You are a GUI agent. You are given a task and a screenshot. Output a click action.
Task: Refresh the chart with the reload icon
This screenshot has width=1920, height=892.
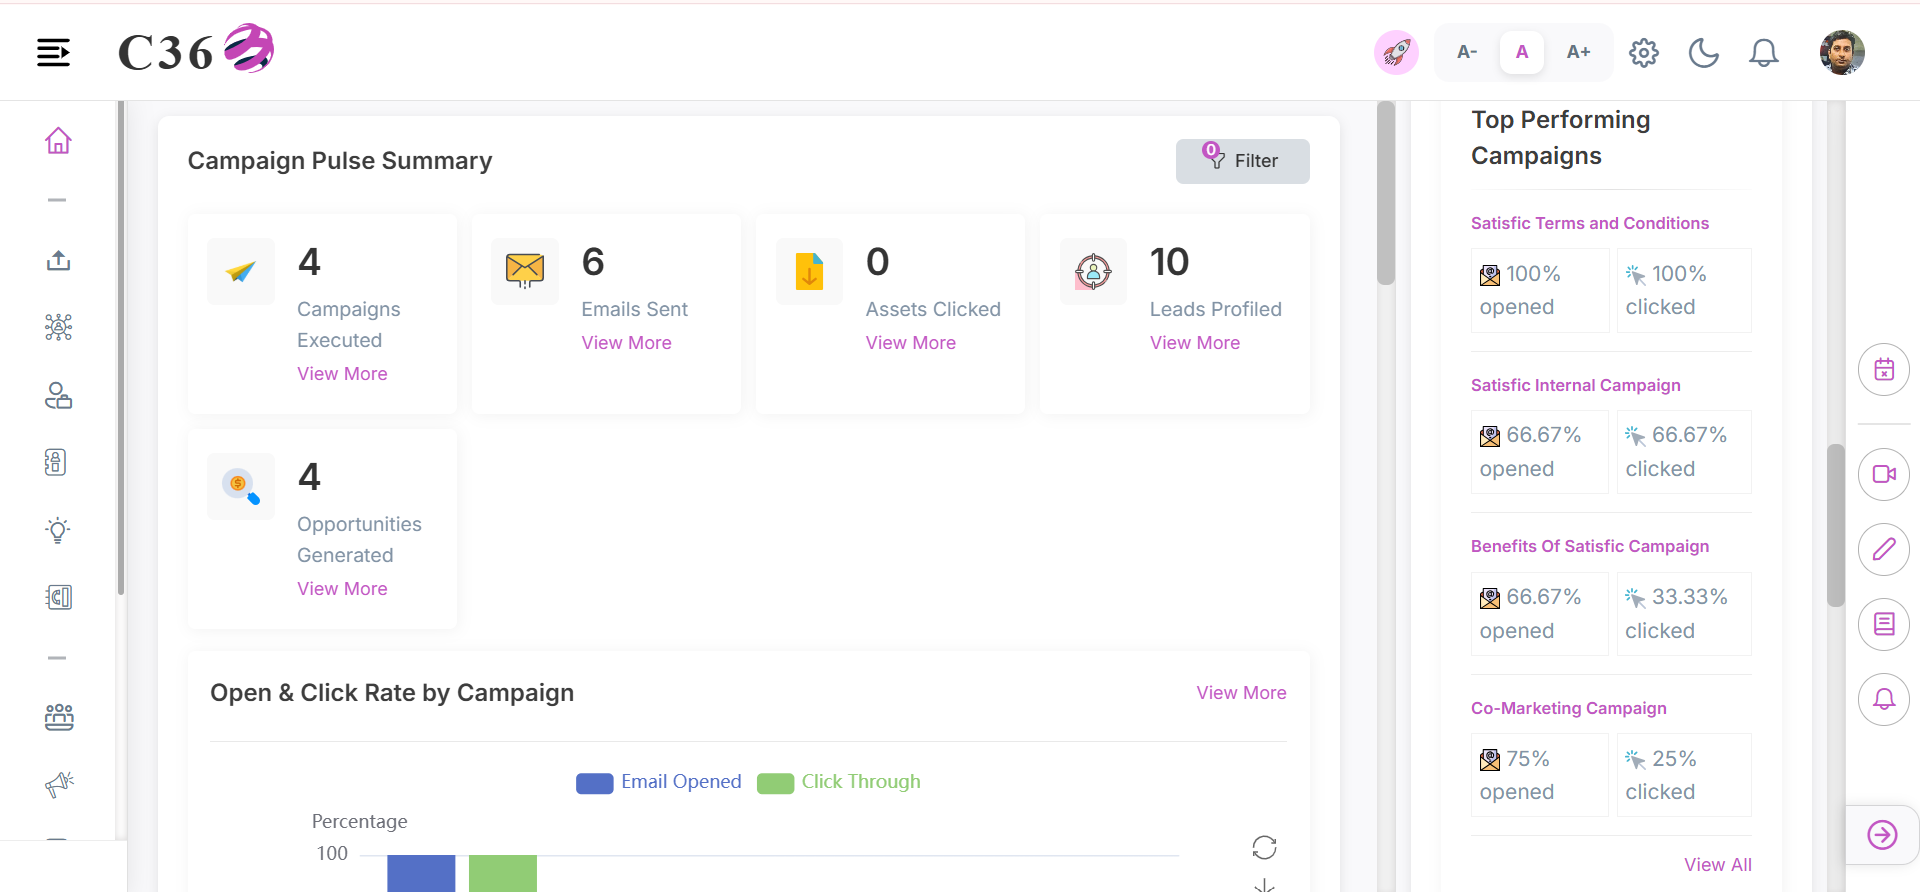1264,848
